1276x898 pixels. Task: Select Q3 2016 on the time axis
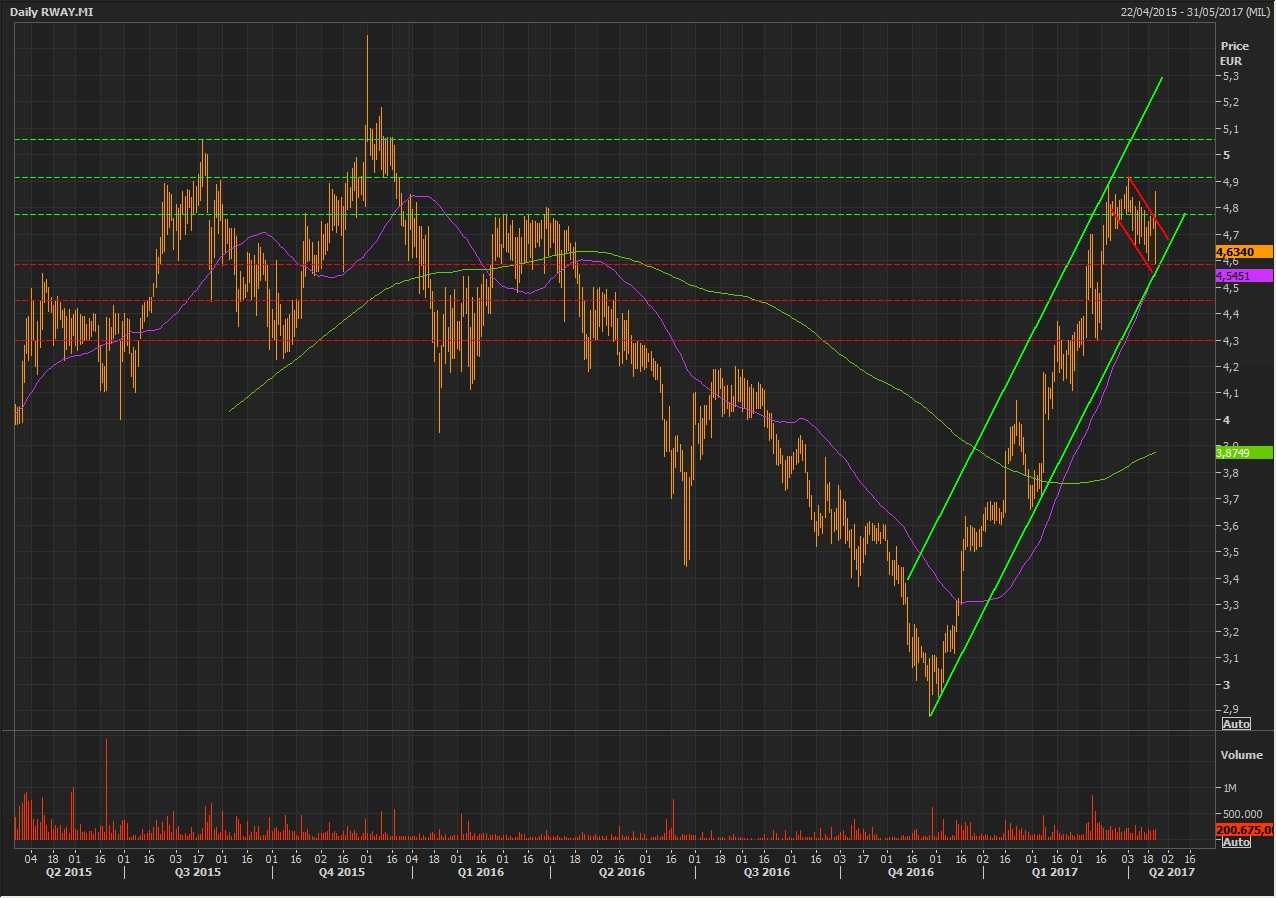(766, 873)
